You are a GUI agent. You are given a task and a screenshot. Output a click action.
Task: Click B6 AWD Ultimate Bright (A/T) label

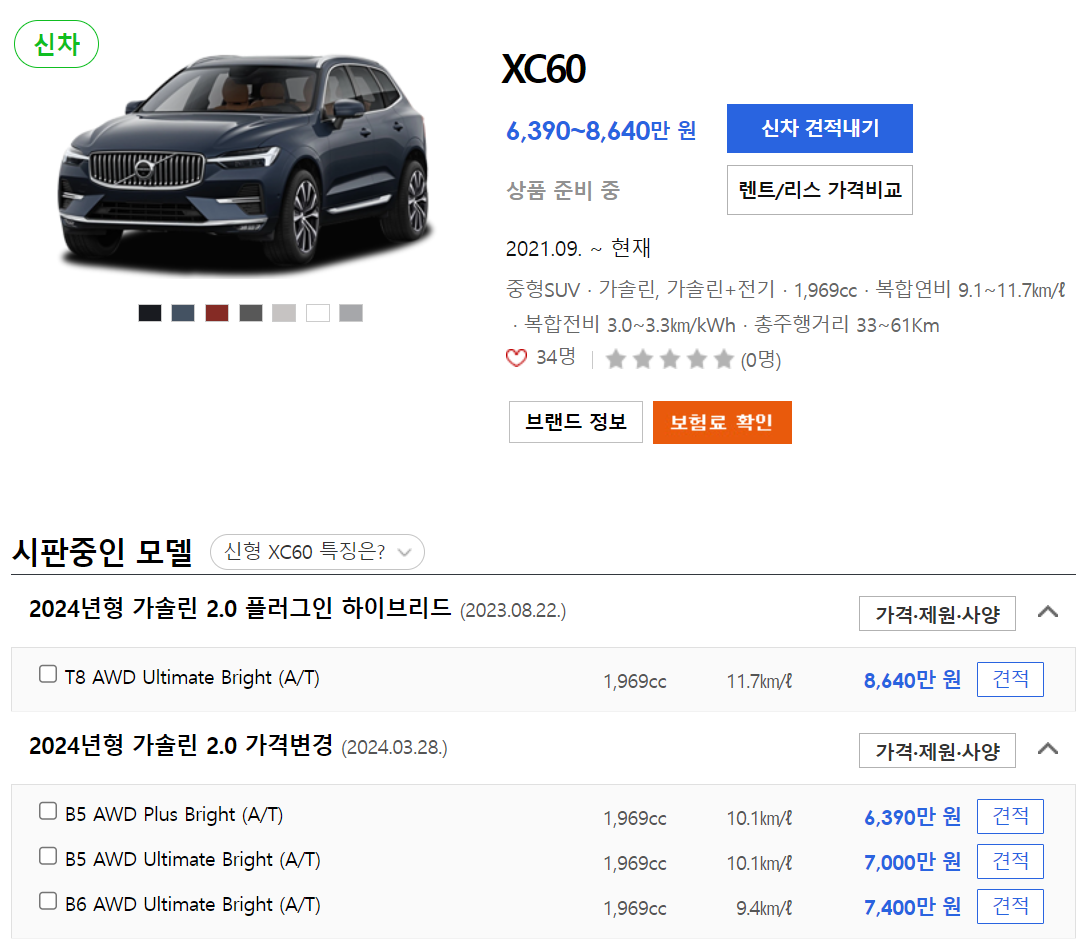click(x=193, y=905)
